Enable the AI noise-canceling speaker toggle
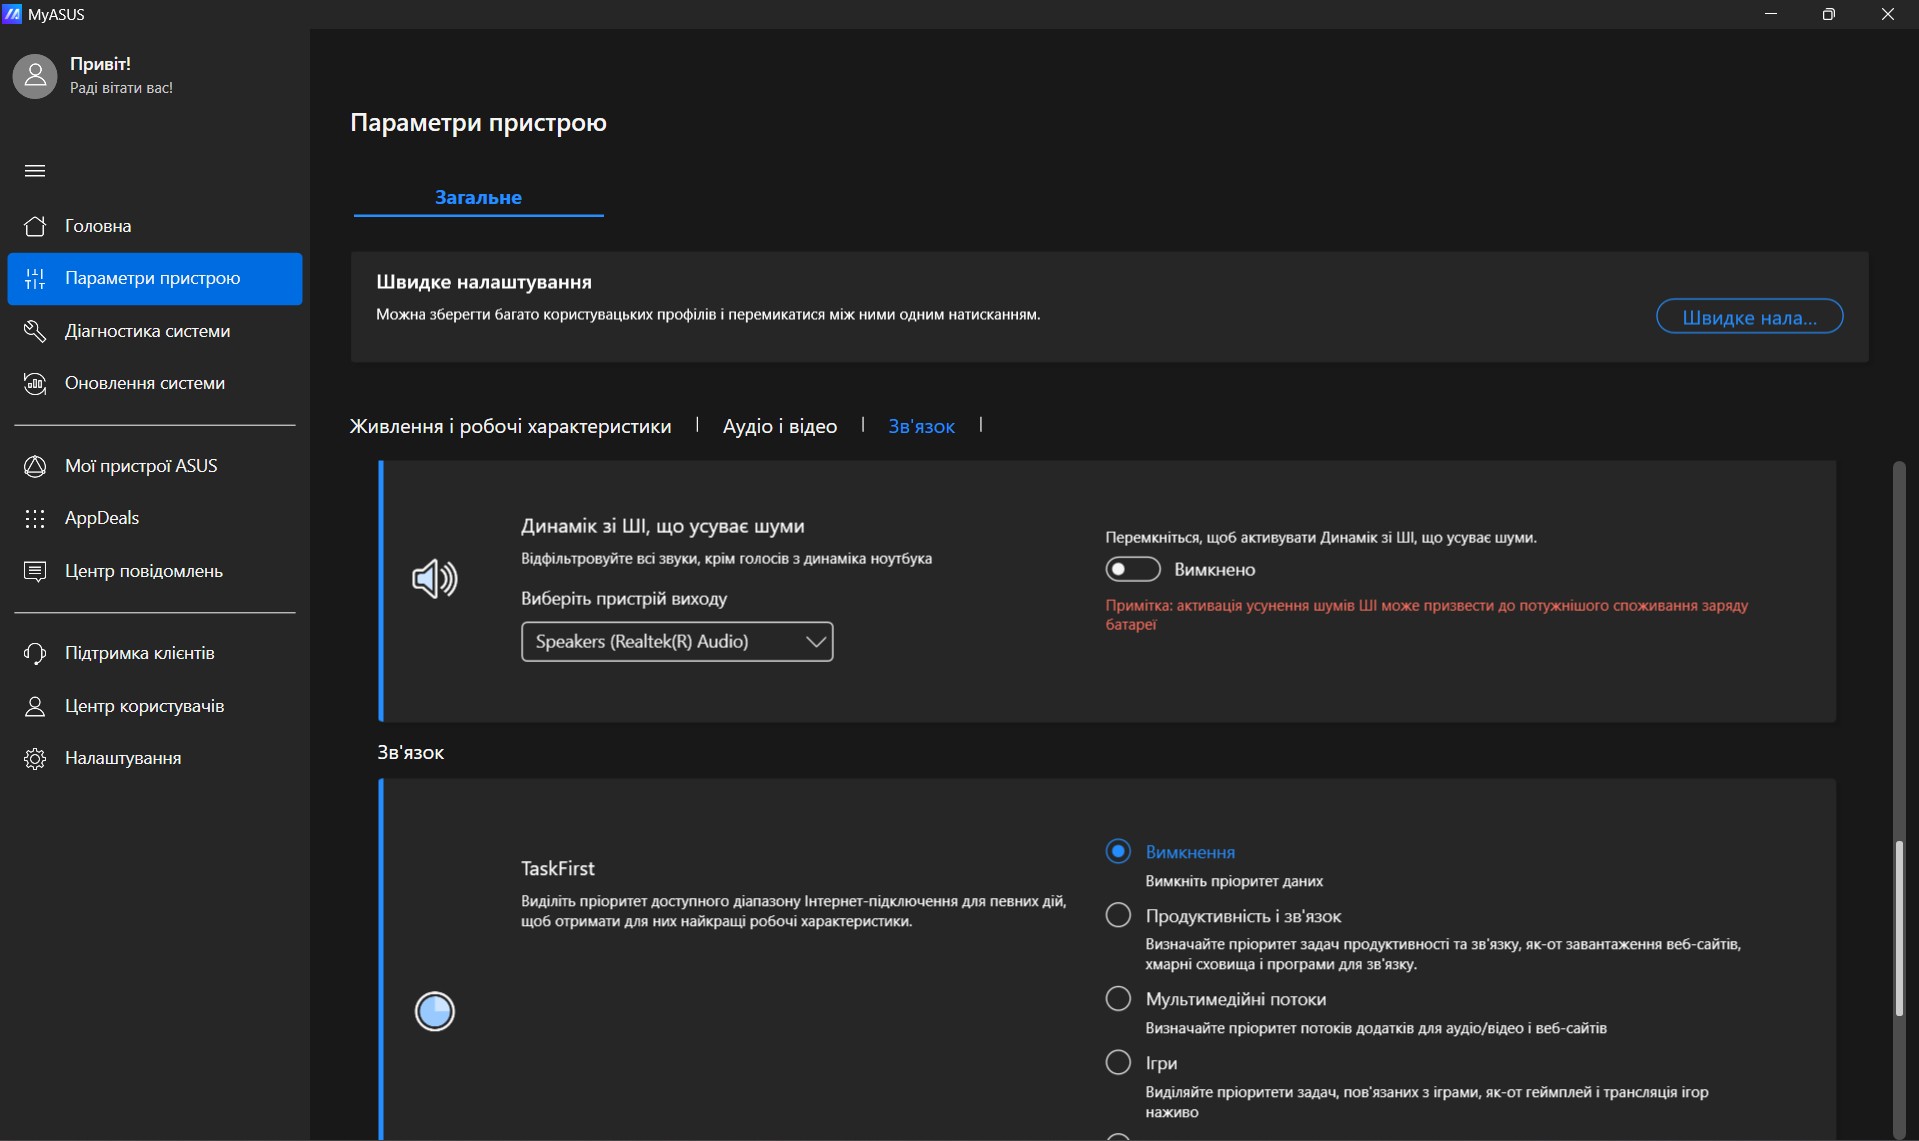The width and height of the screenshot is (1919, 1141). (1132, 570)
